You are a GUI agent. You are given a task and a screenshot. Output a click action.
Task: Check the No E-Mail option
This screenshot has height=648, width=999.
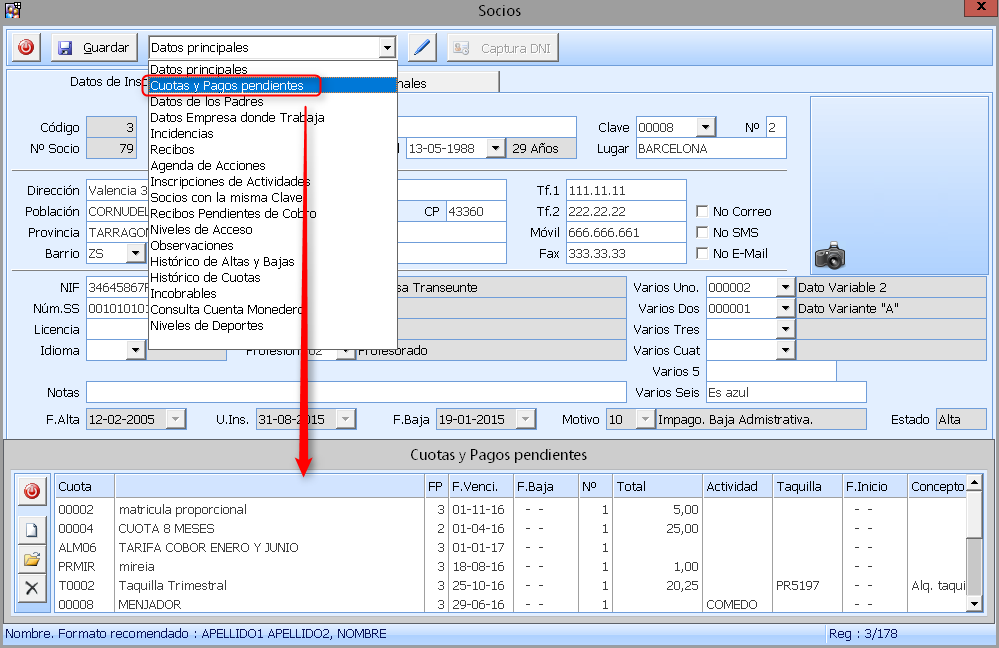click(x=703, y=254)
